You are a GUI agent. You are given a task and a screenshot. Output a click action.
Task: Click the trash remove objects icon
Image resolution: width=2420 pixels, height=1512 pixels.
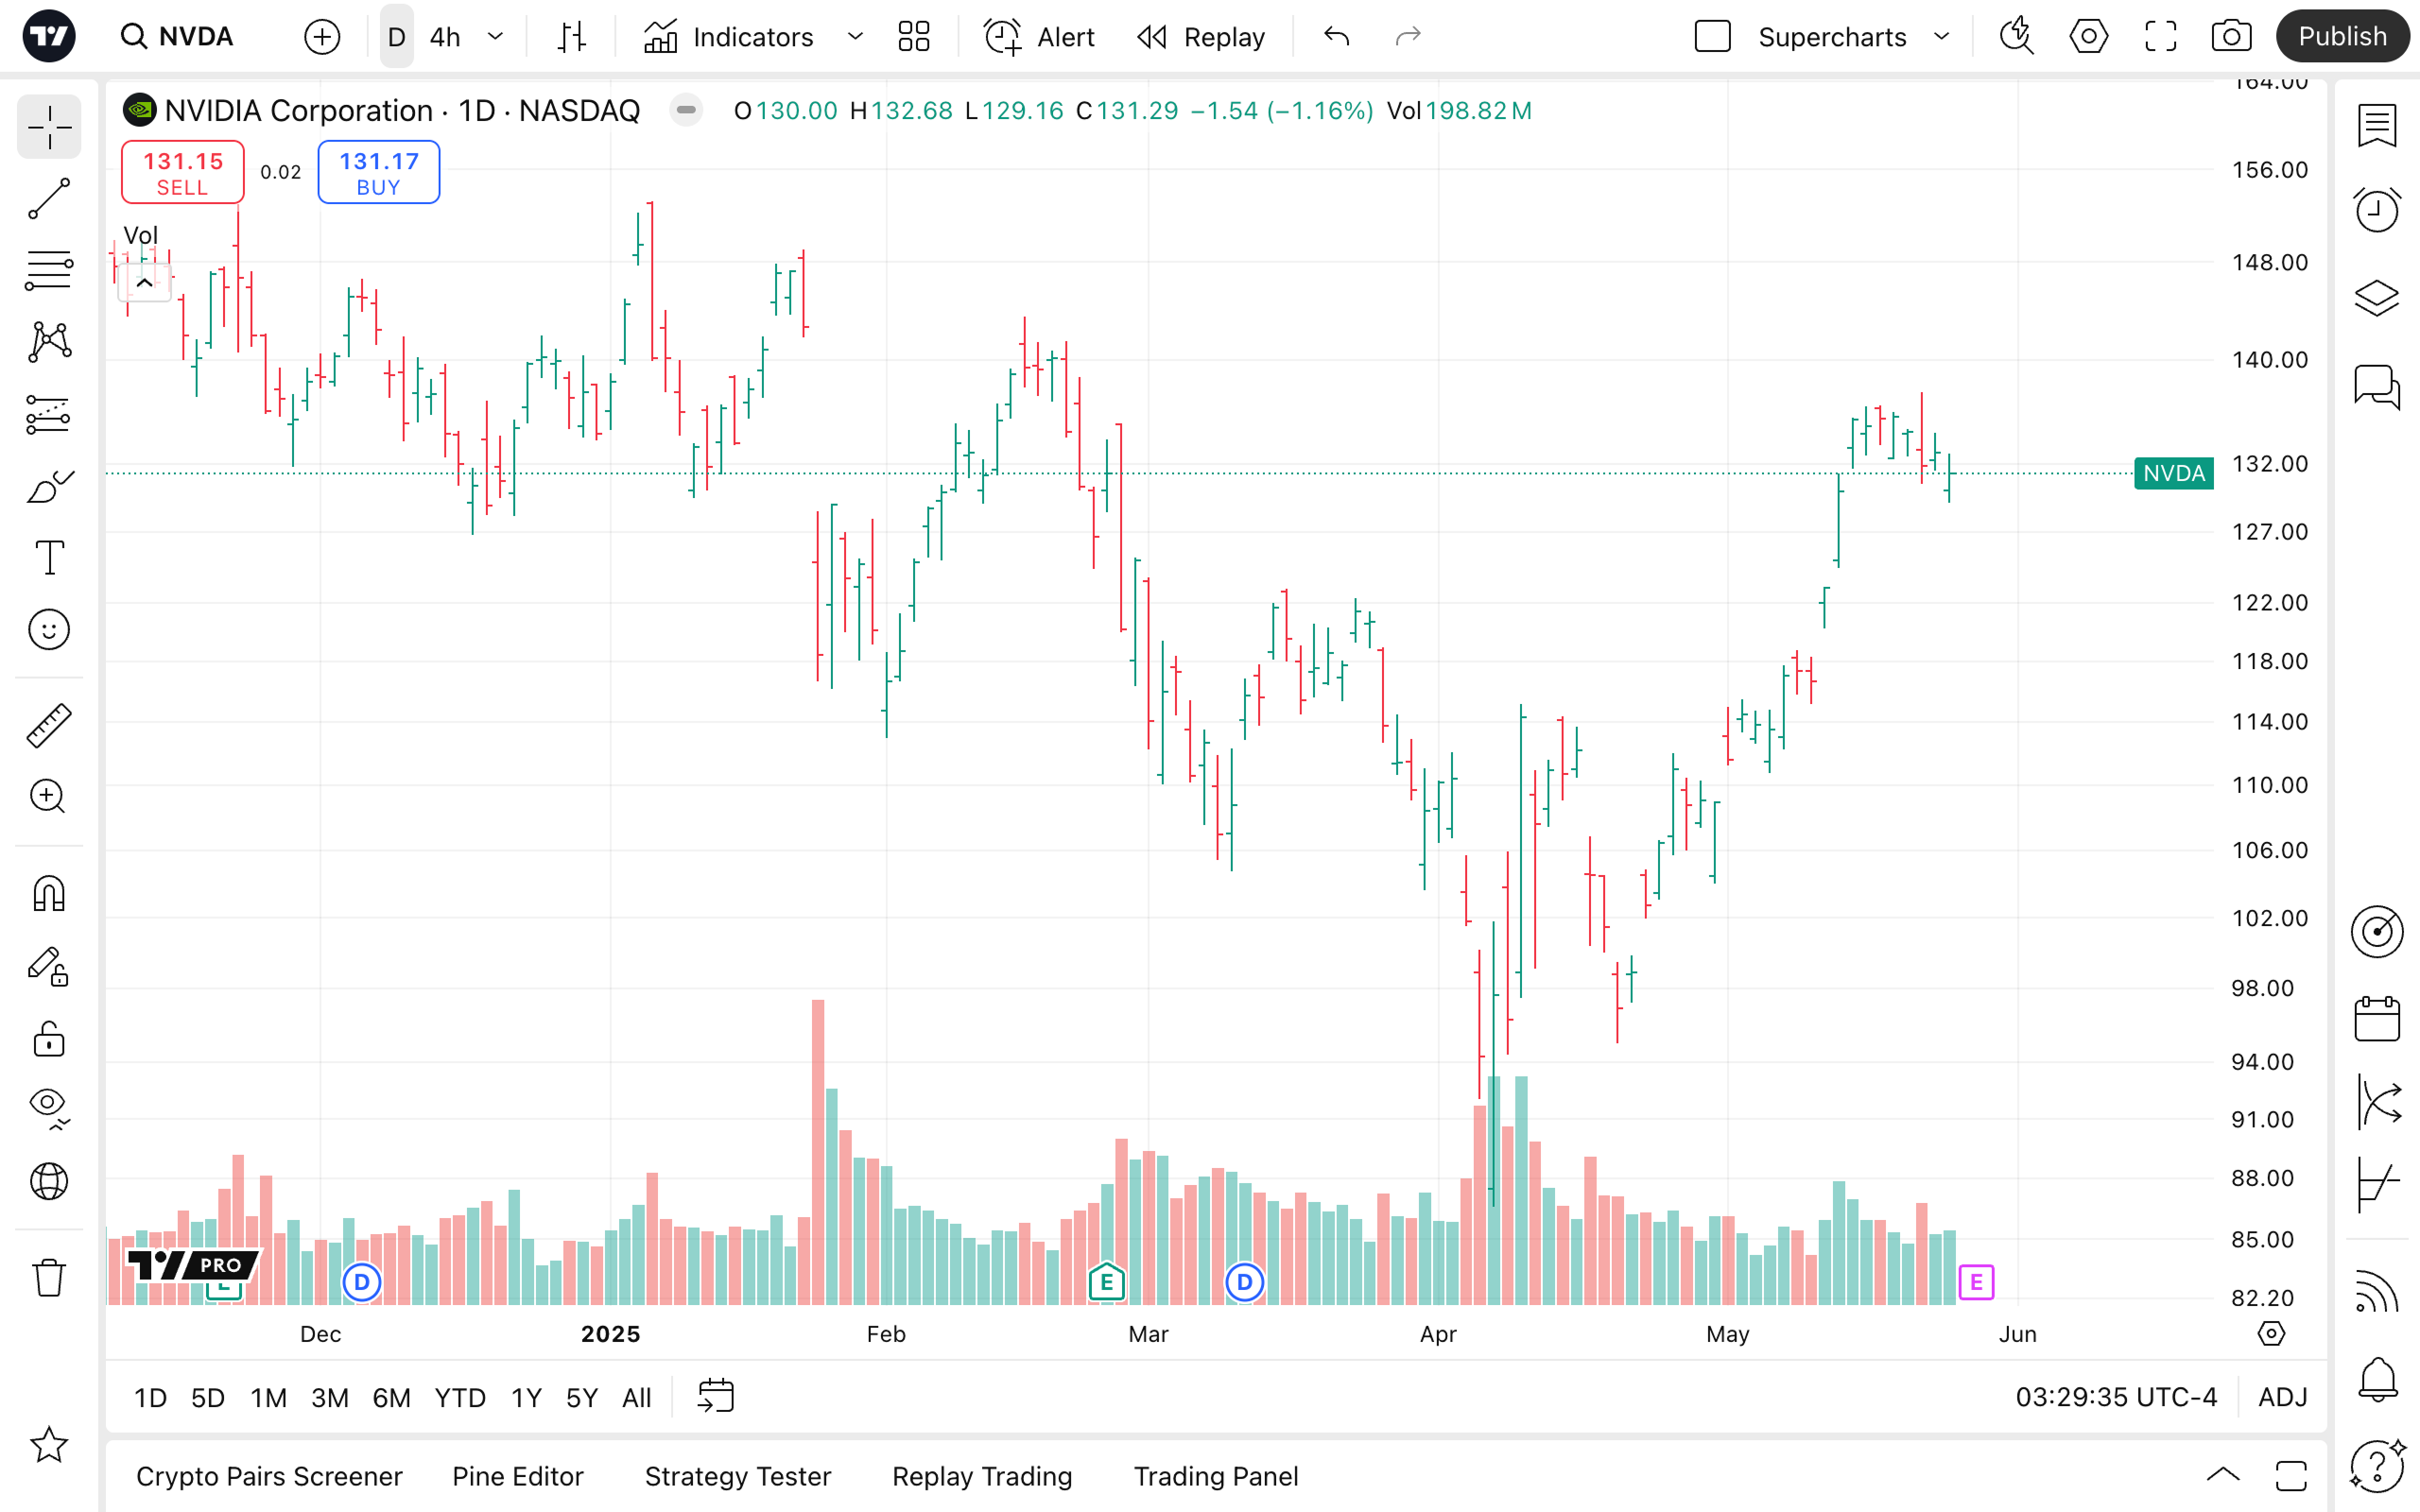point(48,1277)
